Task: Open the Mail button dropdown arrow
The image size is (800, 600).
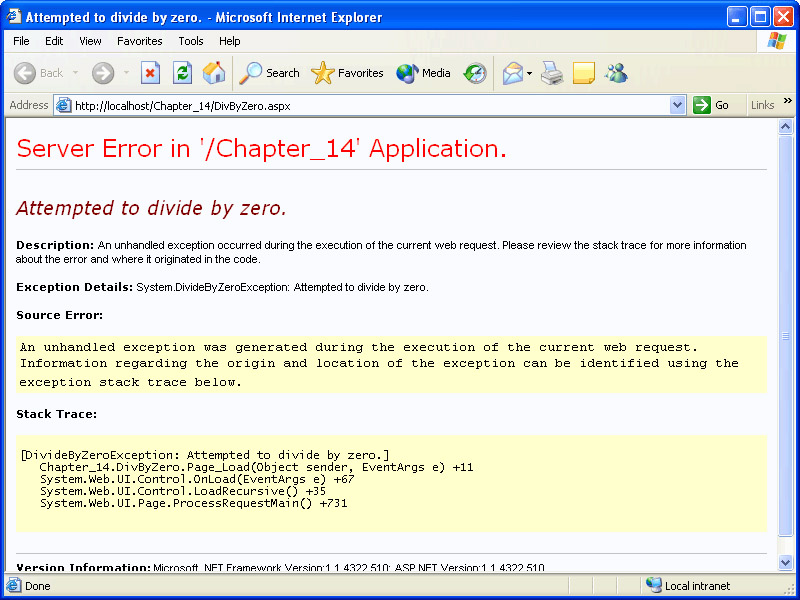Action: [x=529, y=73]
